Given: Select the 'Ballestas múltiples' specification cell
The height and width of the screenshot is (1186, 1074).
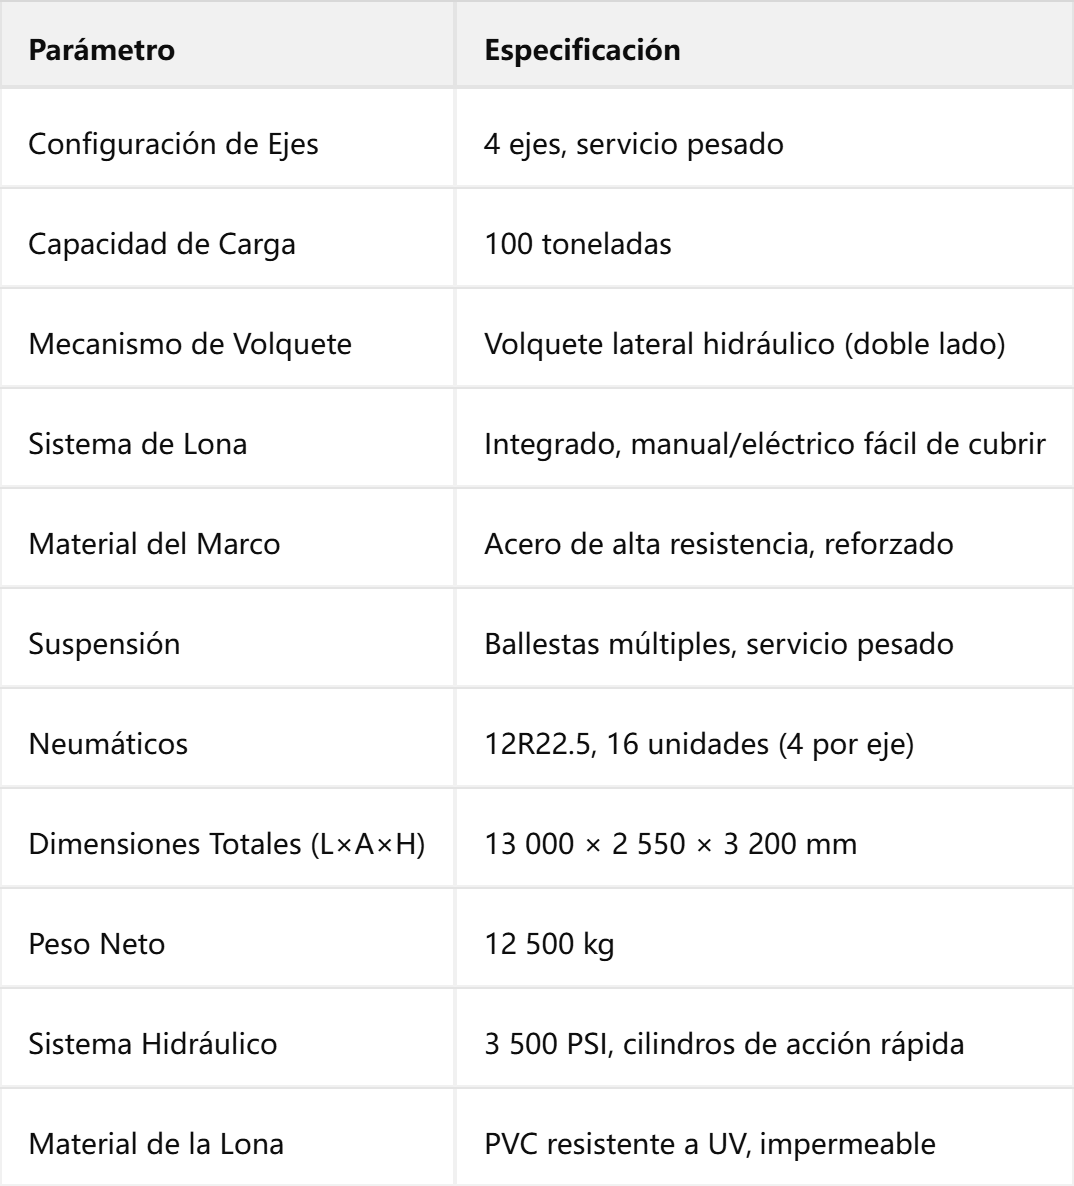Looking at the screenshot, I should tap(764, 638).
